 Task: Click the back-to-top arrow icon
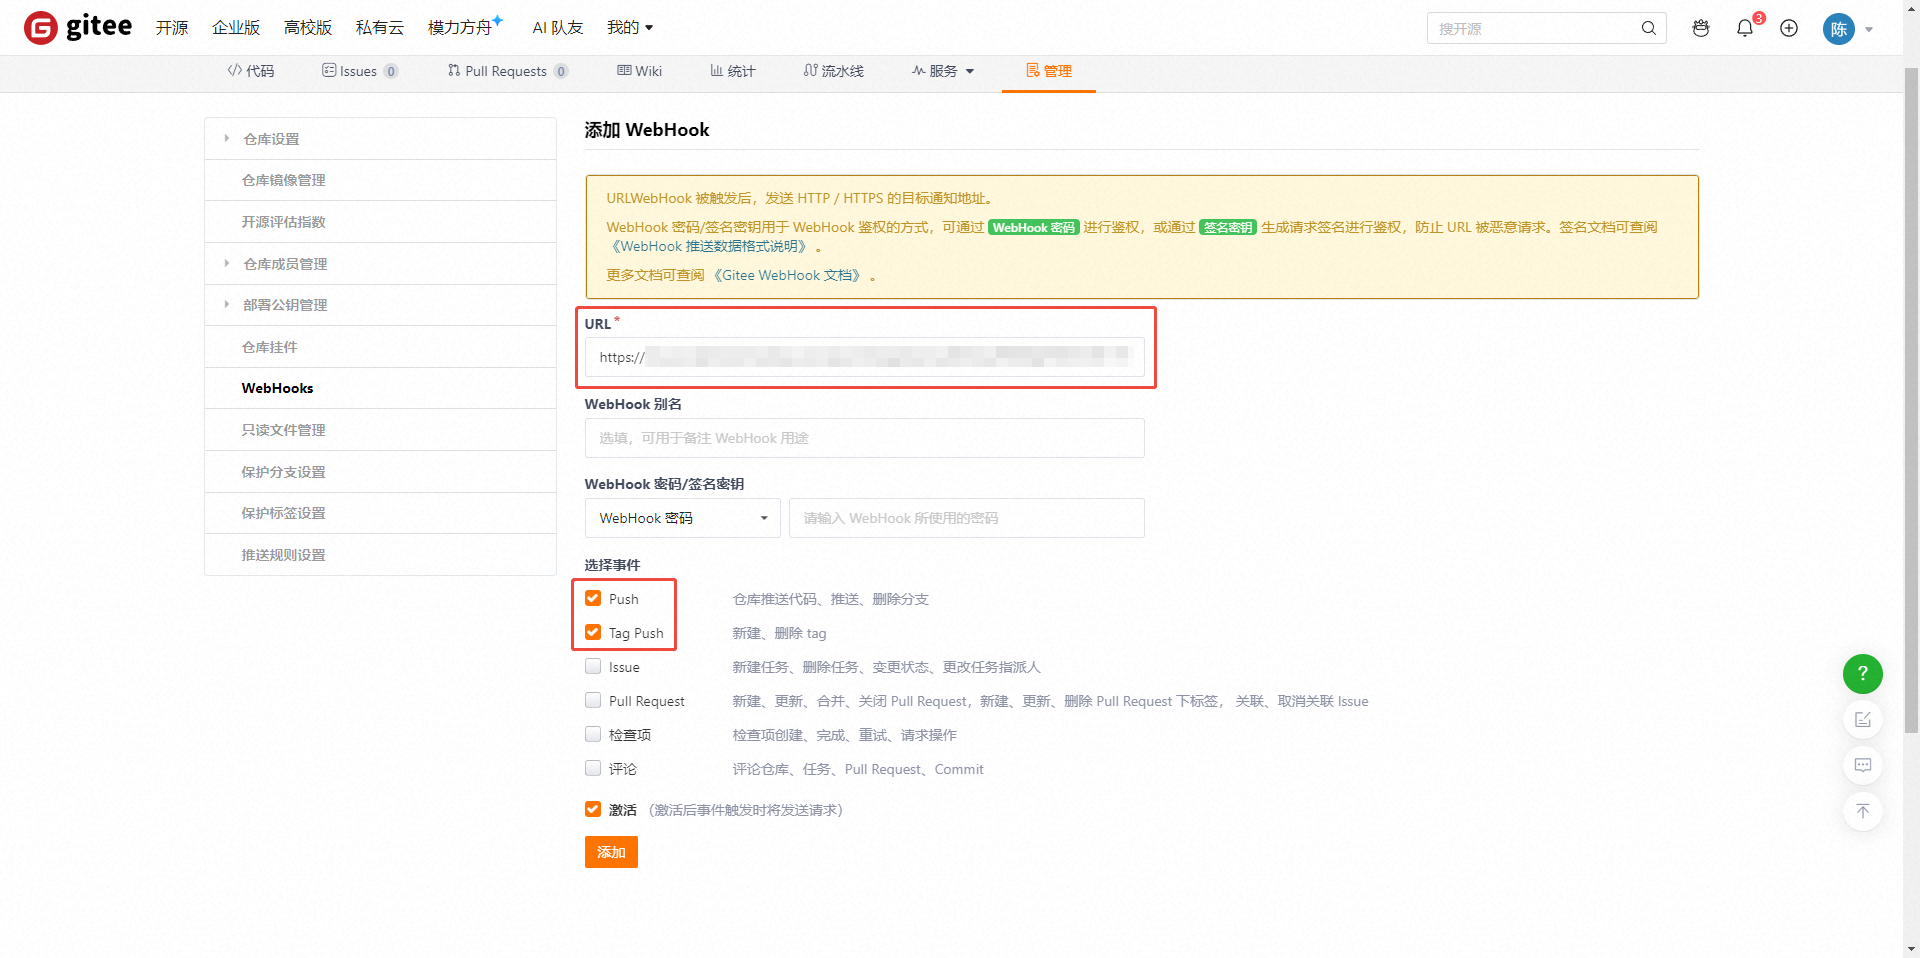coord(1862,811)
